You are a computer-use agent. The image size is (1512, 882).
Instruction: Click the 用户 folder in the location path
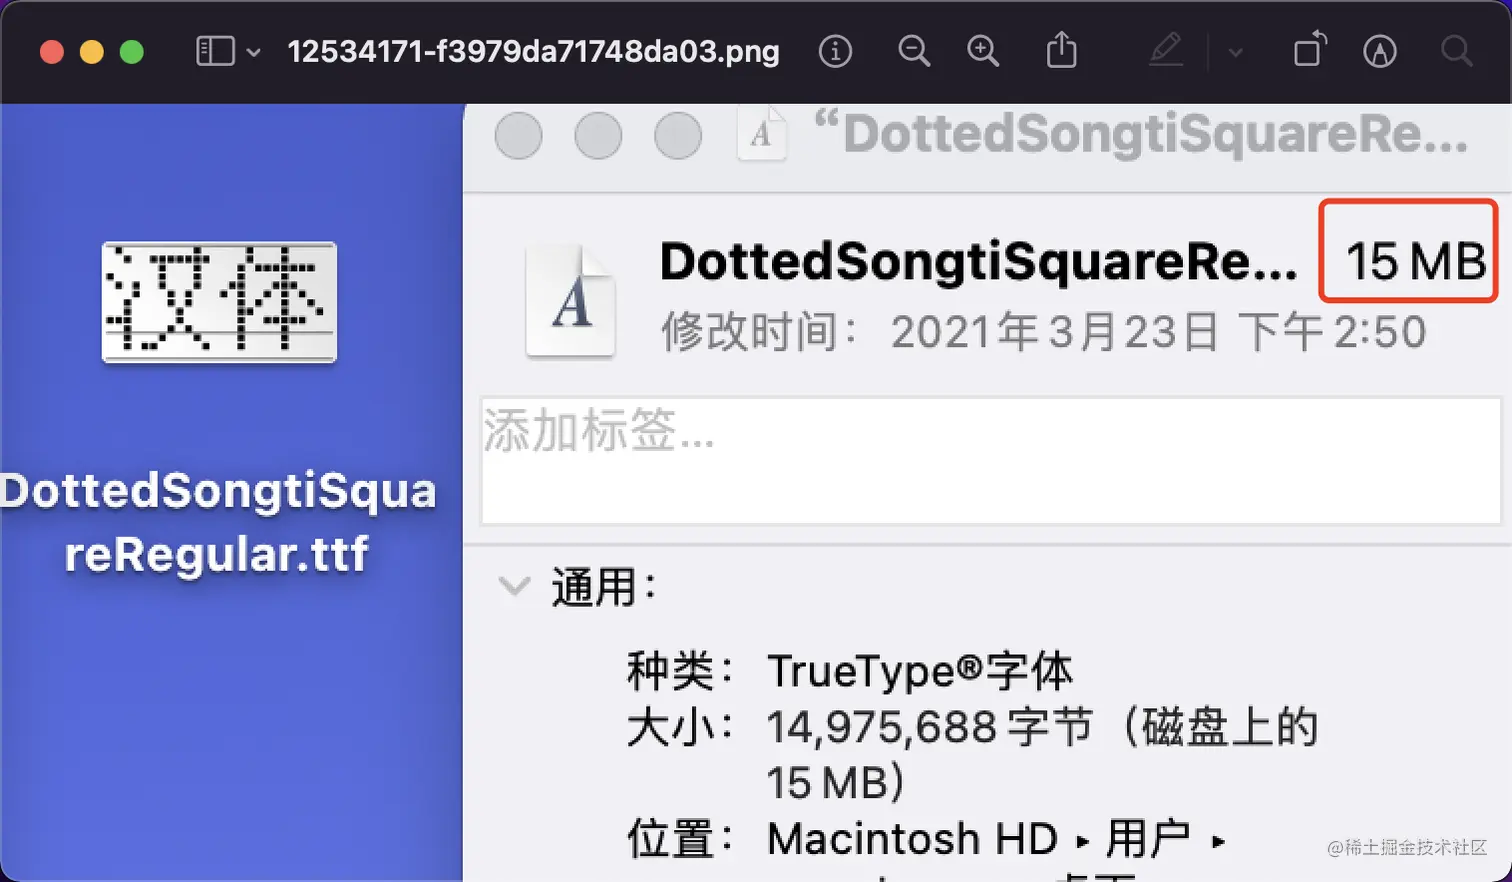(1148, 839)
